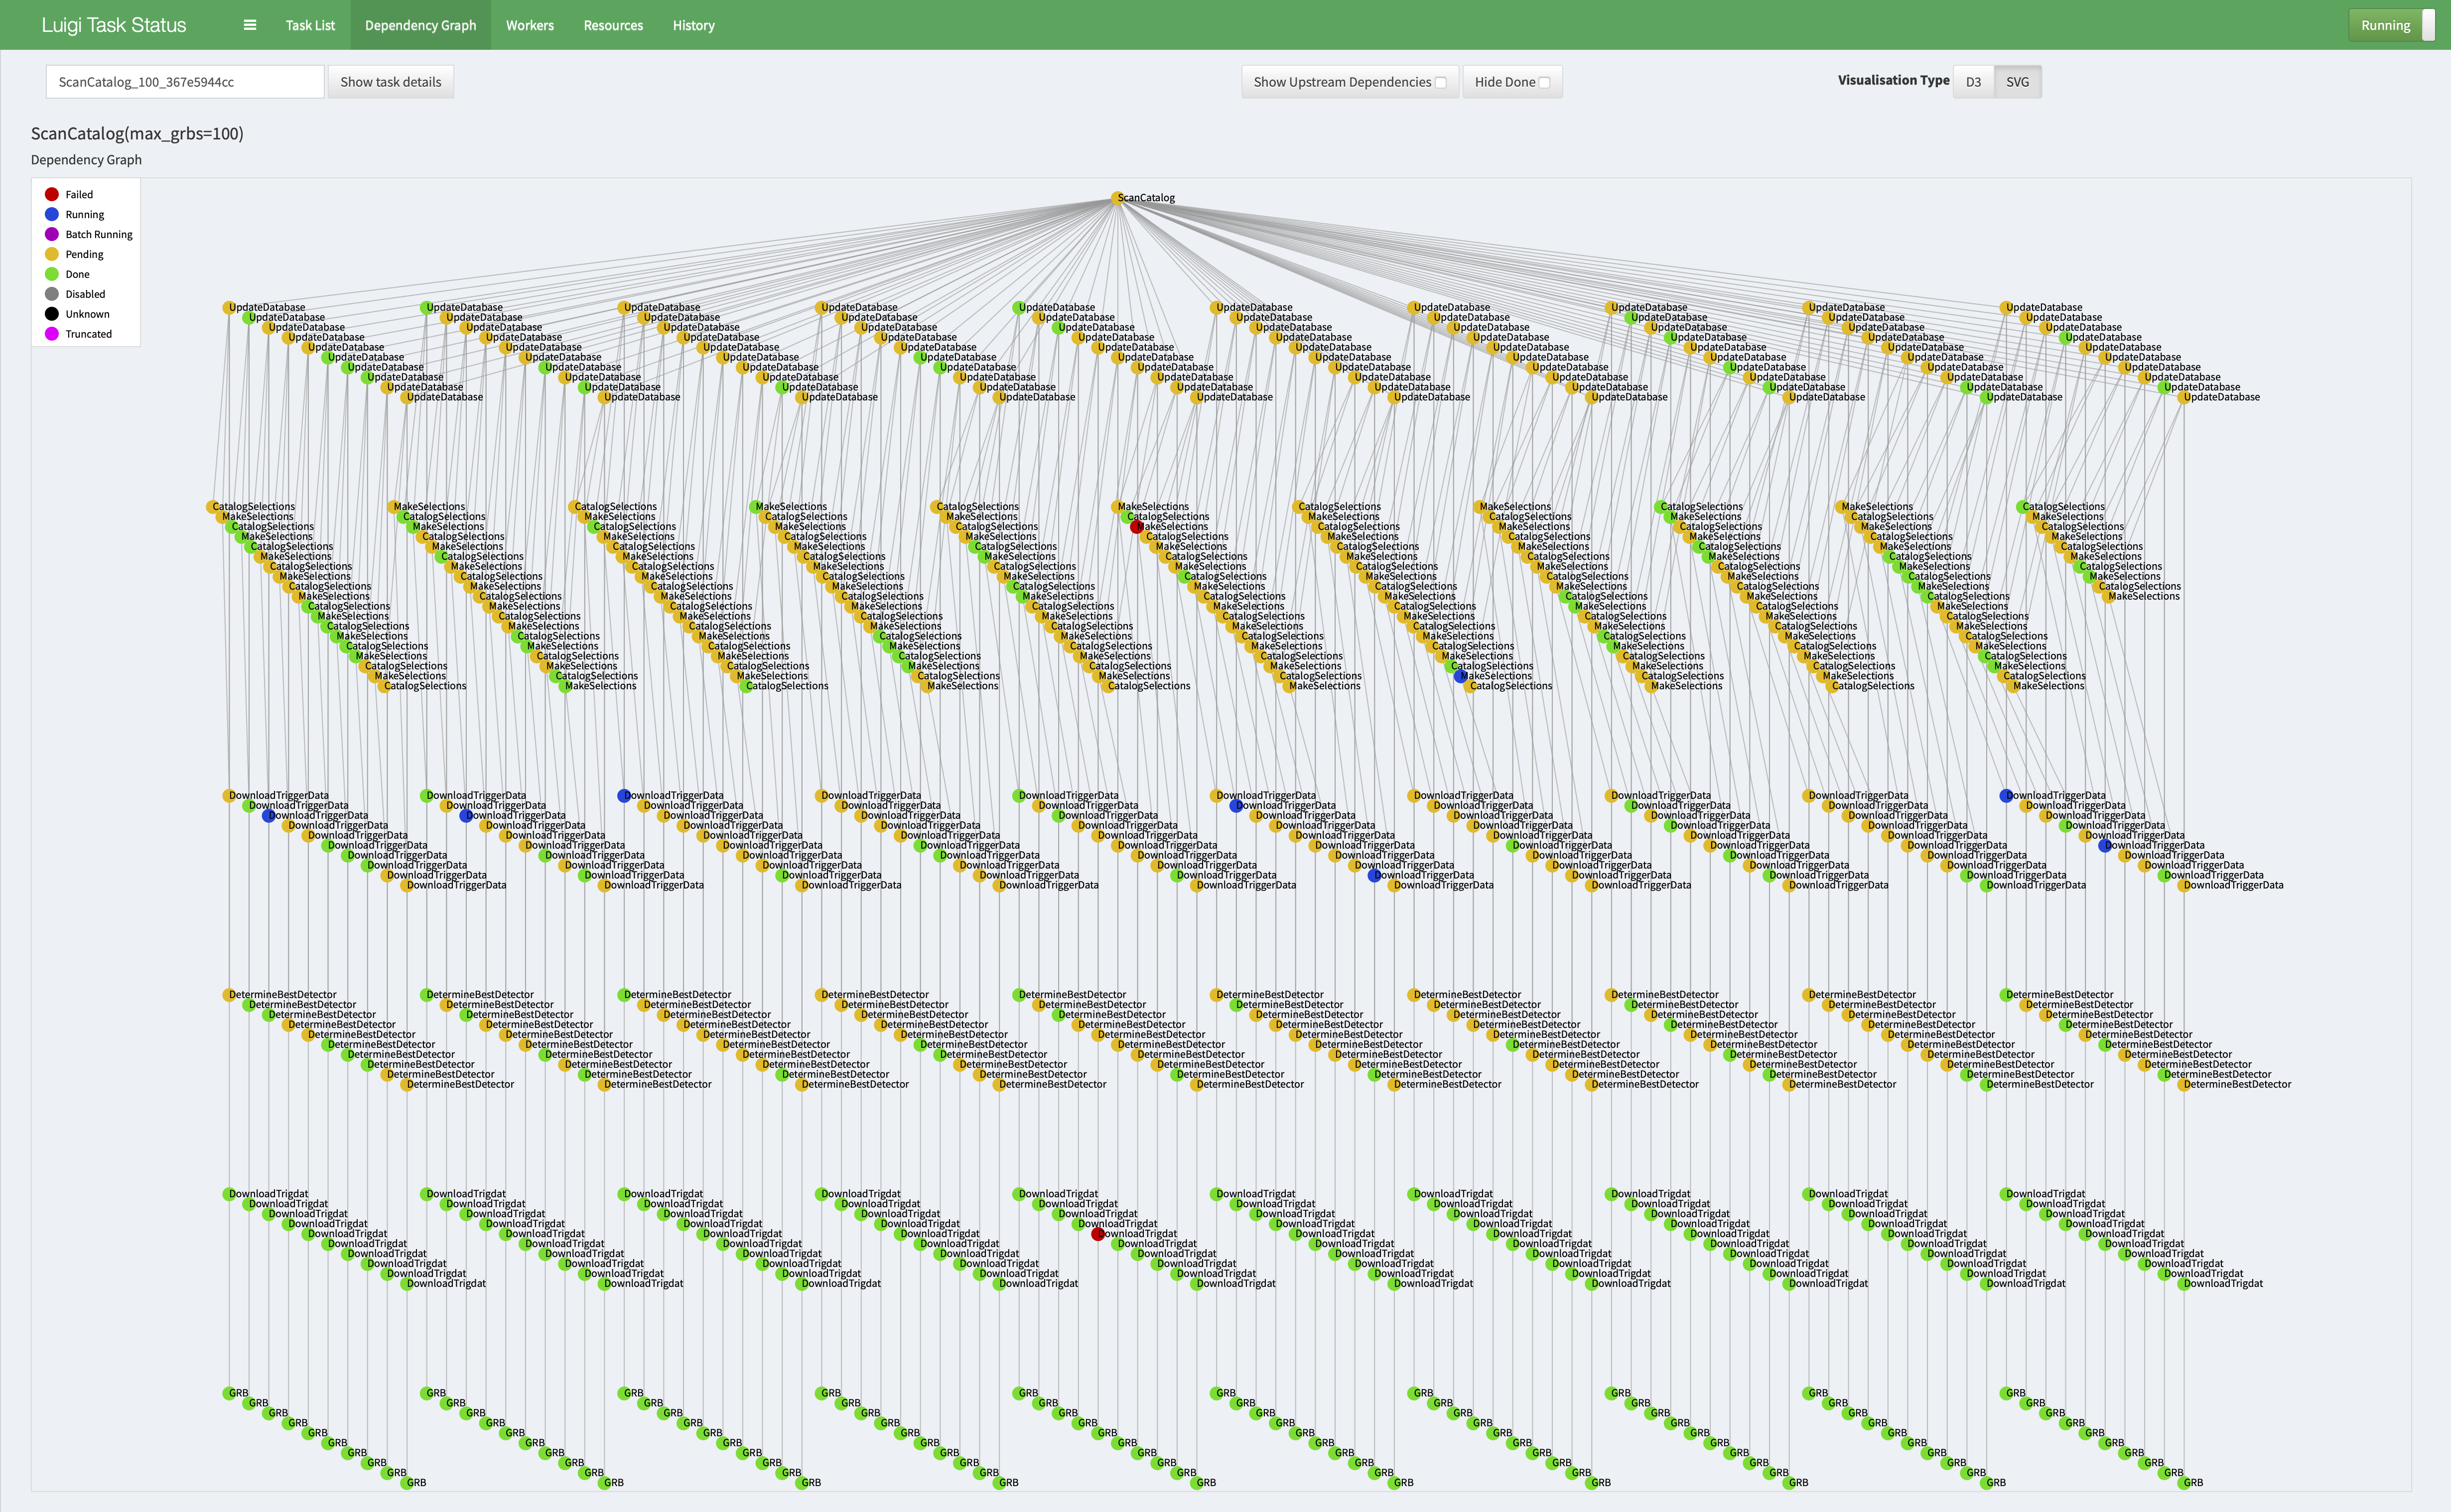Click the ScanCatalog task ID input field
This screenshot has width=2451, height=1512.
185,82
